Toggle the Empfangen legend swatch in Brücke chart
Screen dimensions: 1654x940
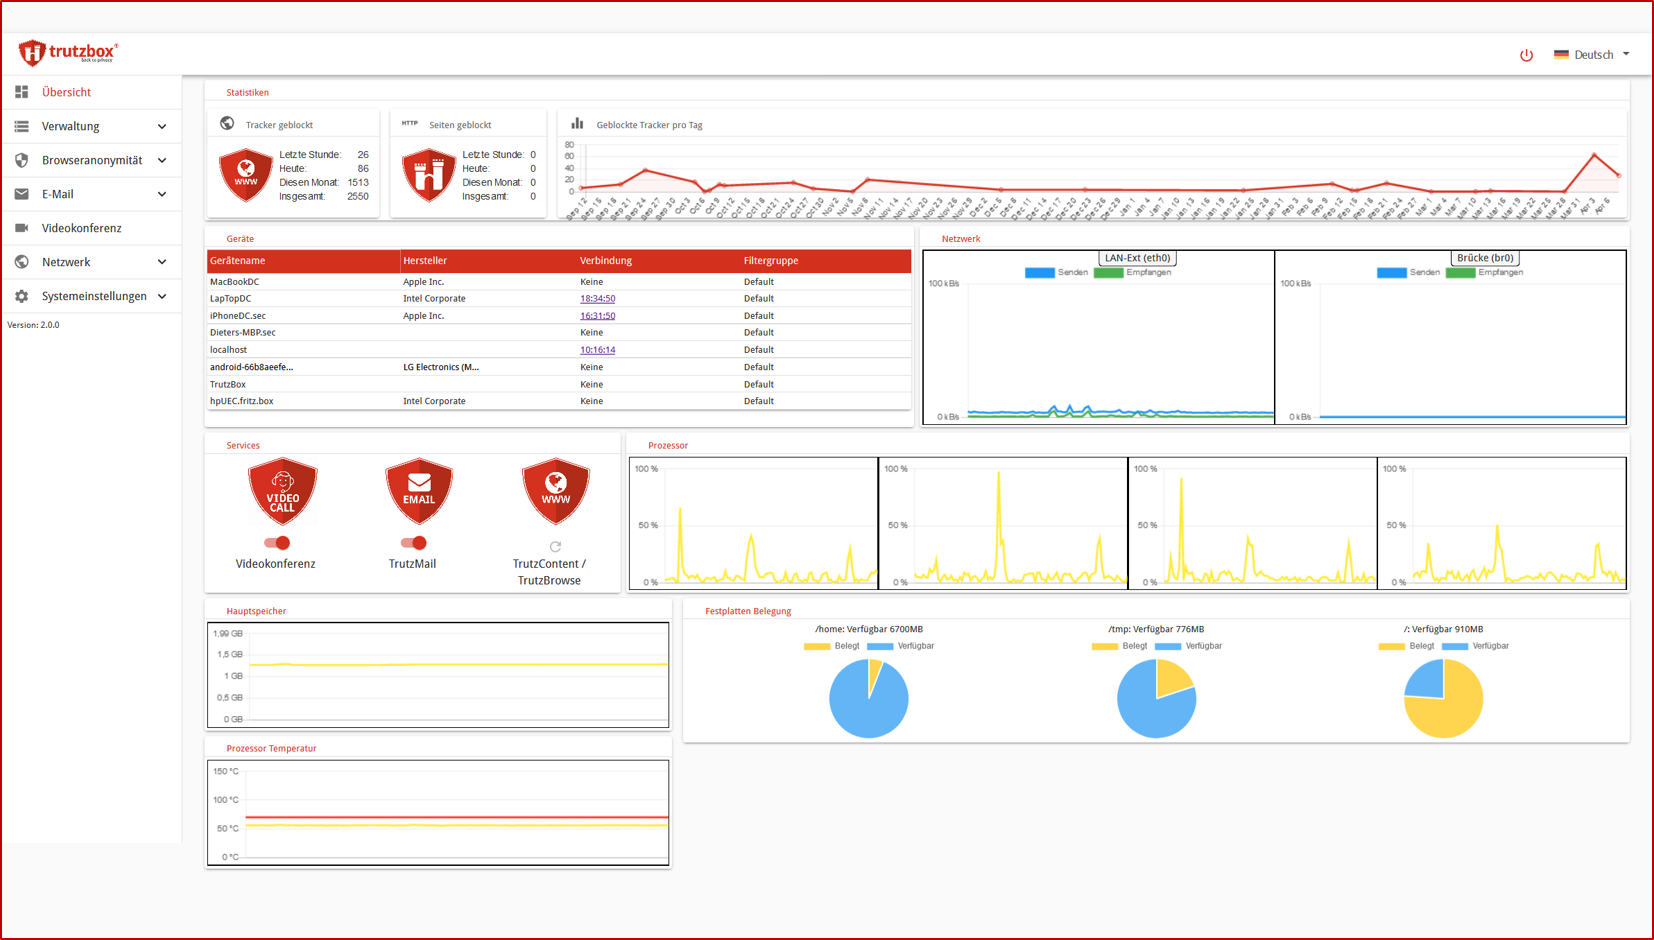(x=1460, y=273)
